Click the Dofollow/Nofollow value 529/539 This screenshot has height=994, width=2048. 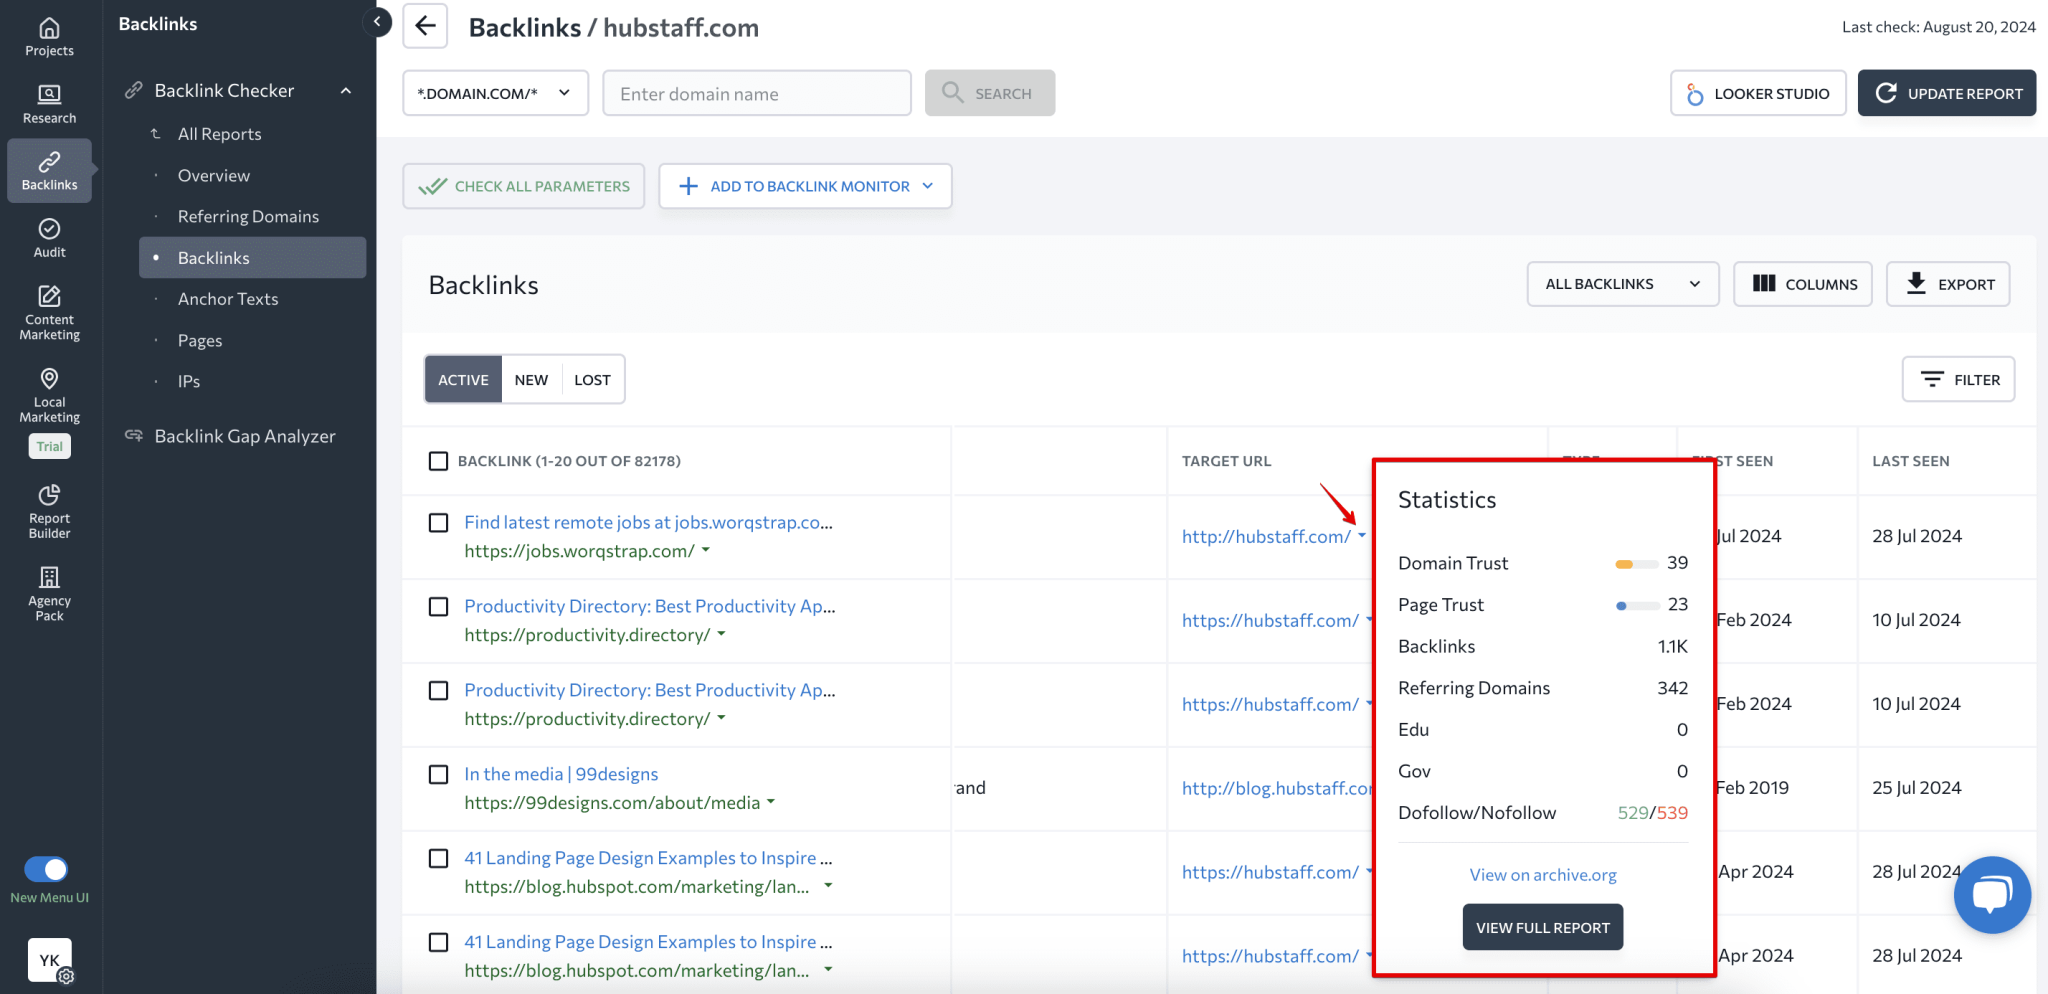point(1652,813)
